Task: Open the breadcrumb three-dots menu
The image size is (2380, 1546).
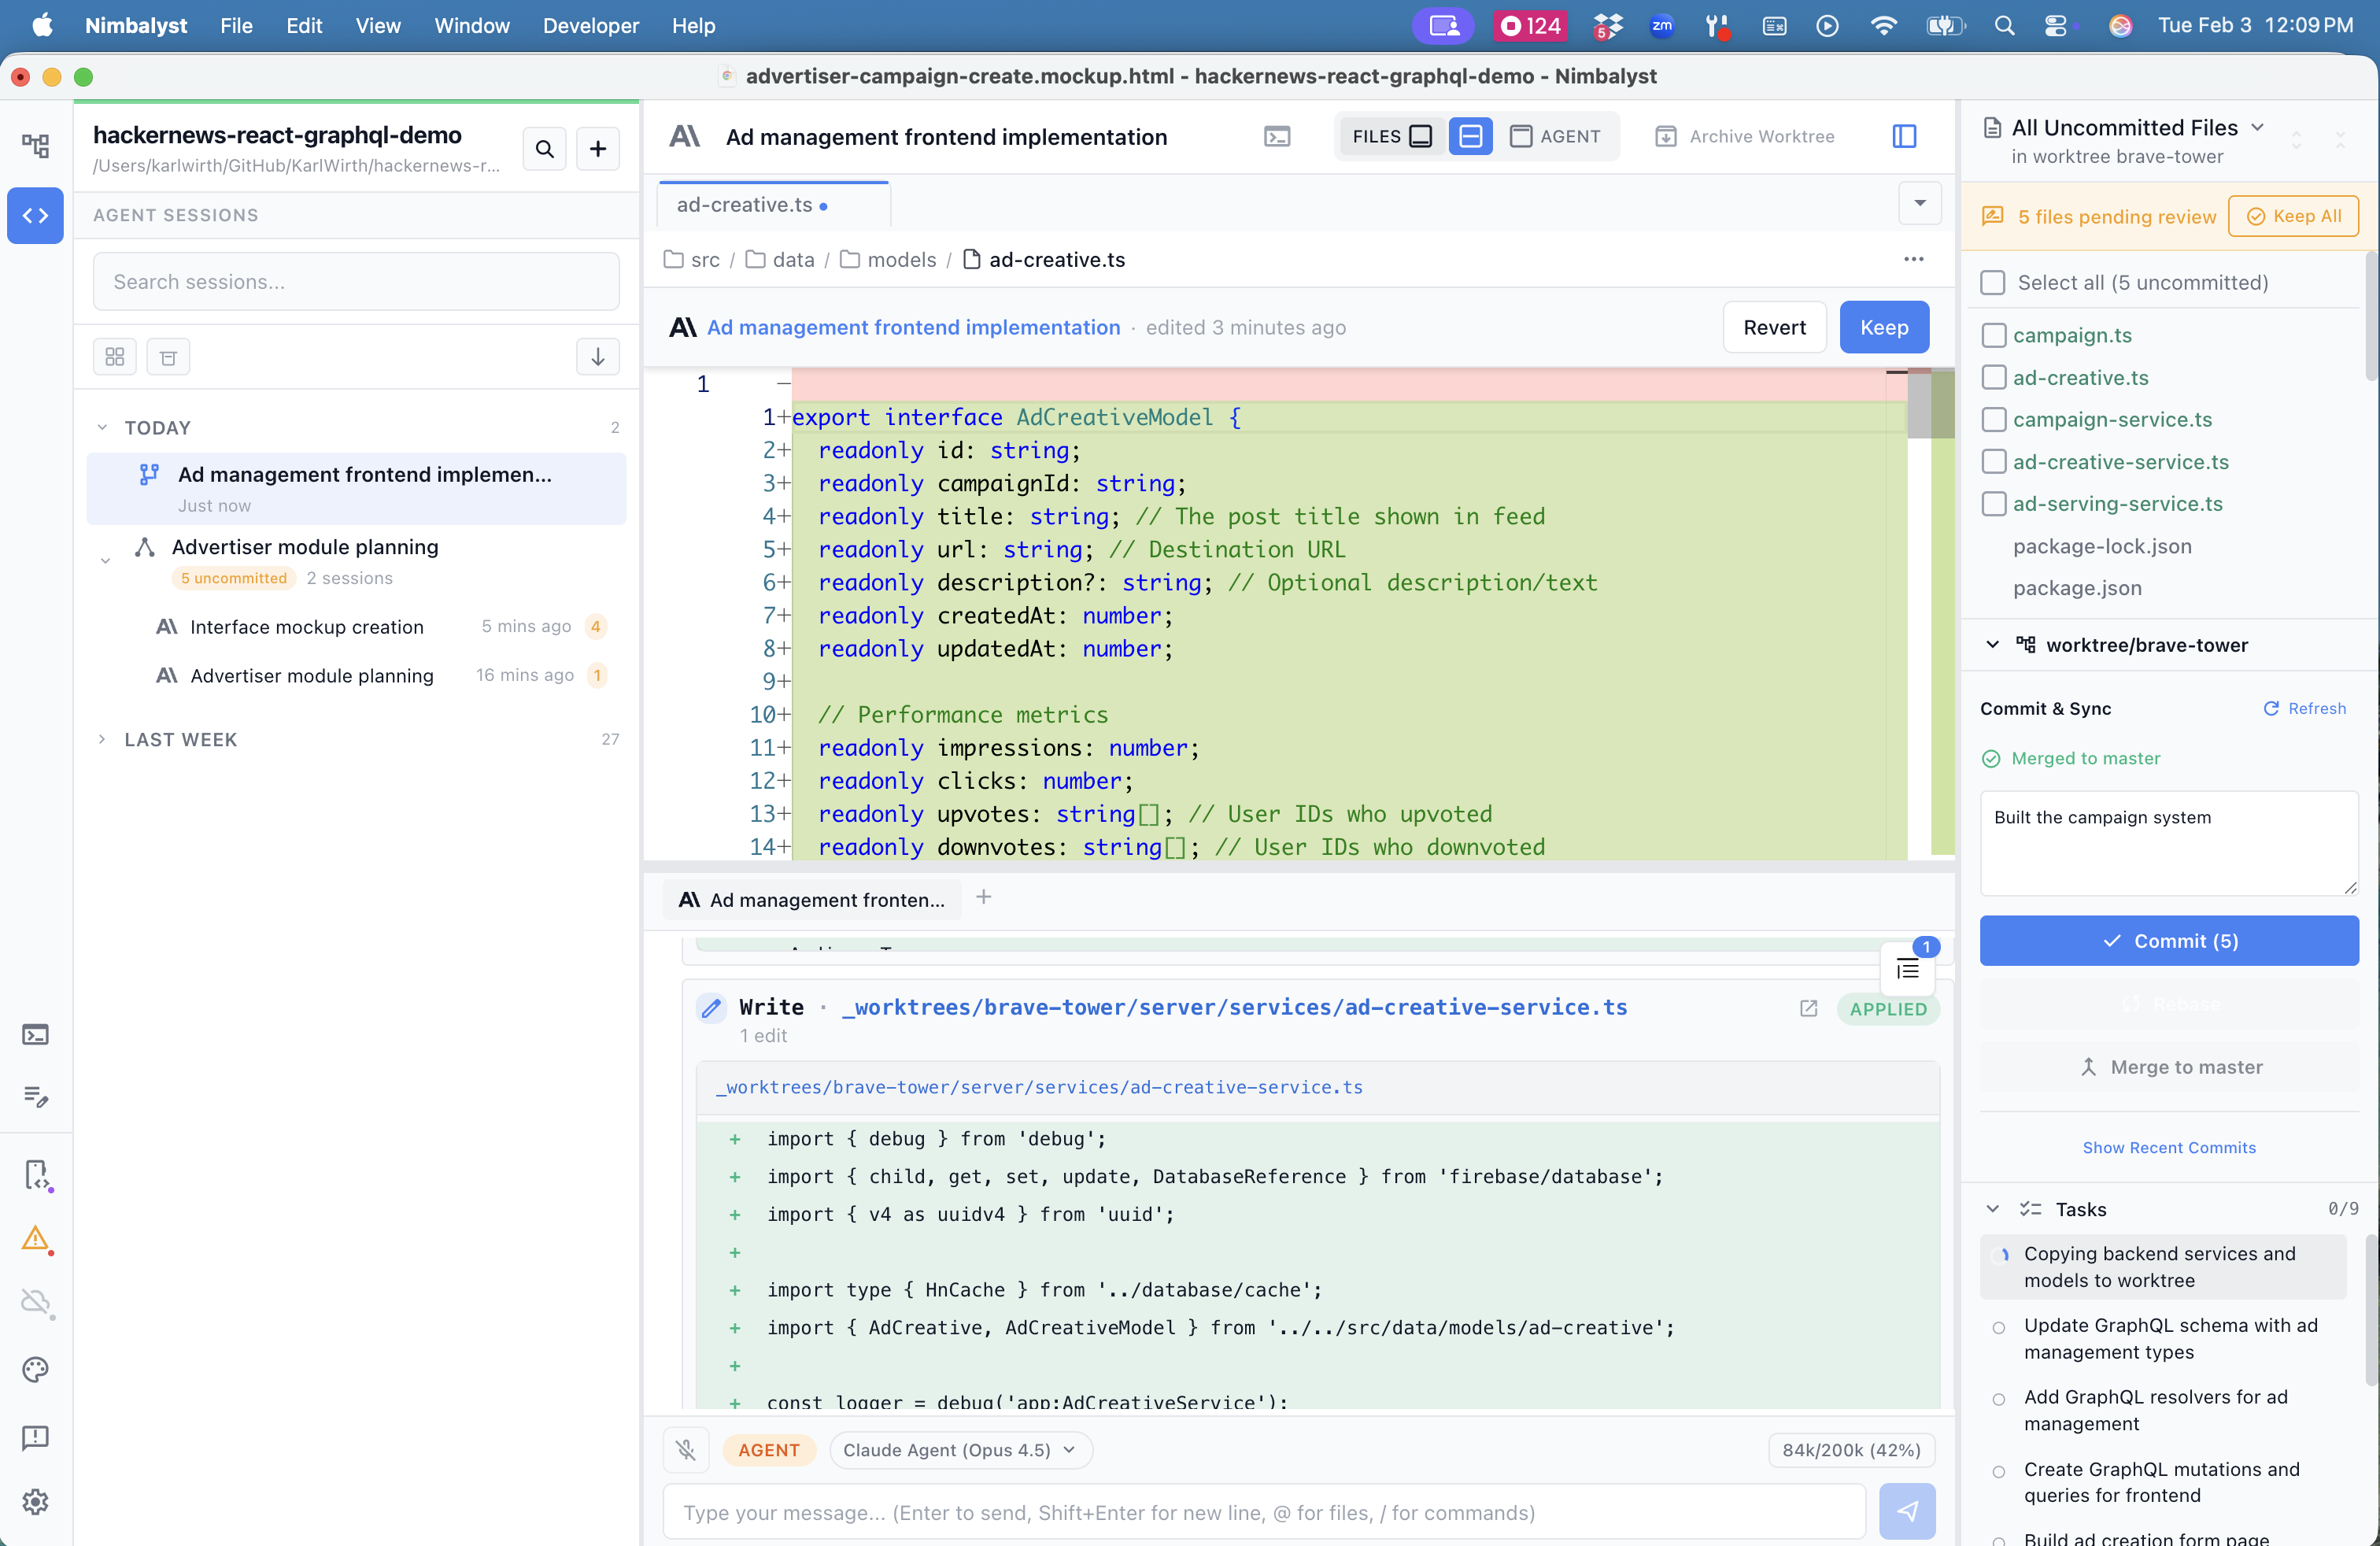Action: (x=1913, y=259)
